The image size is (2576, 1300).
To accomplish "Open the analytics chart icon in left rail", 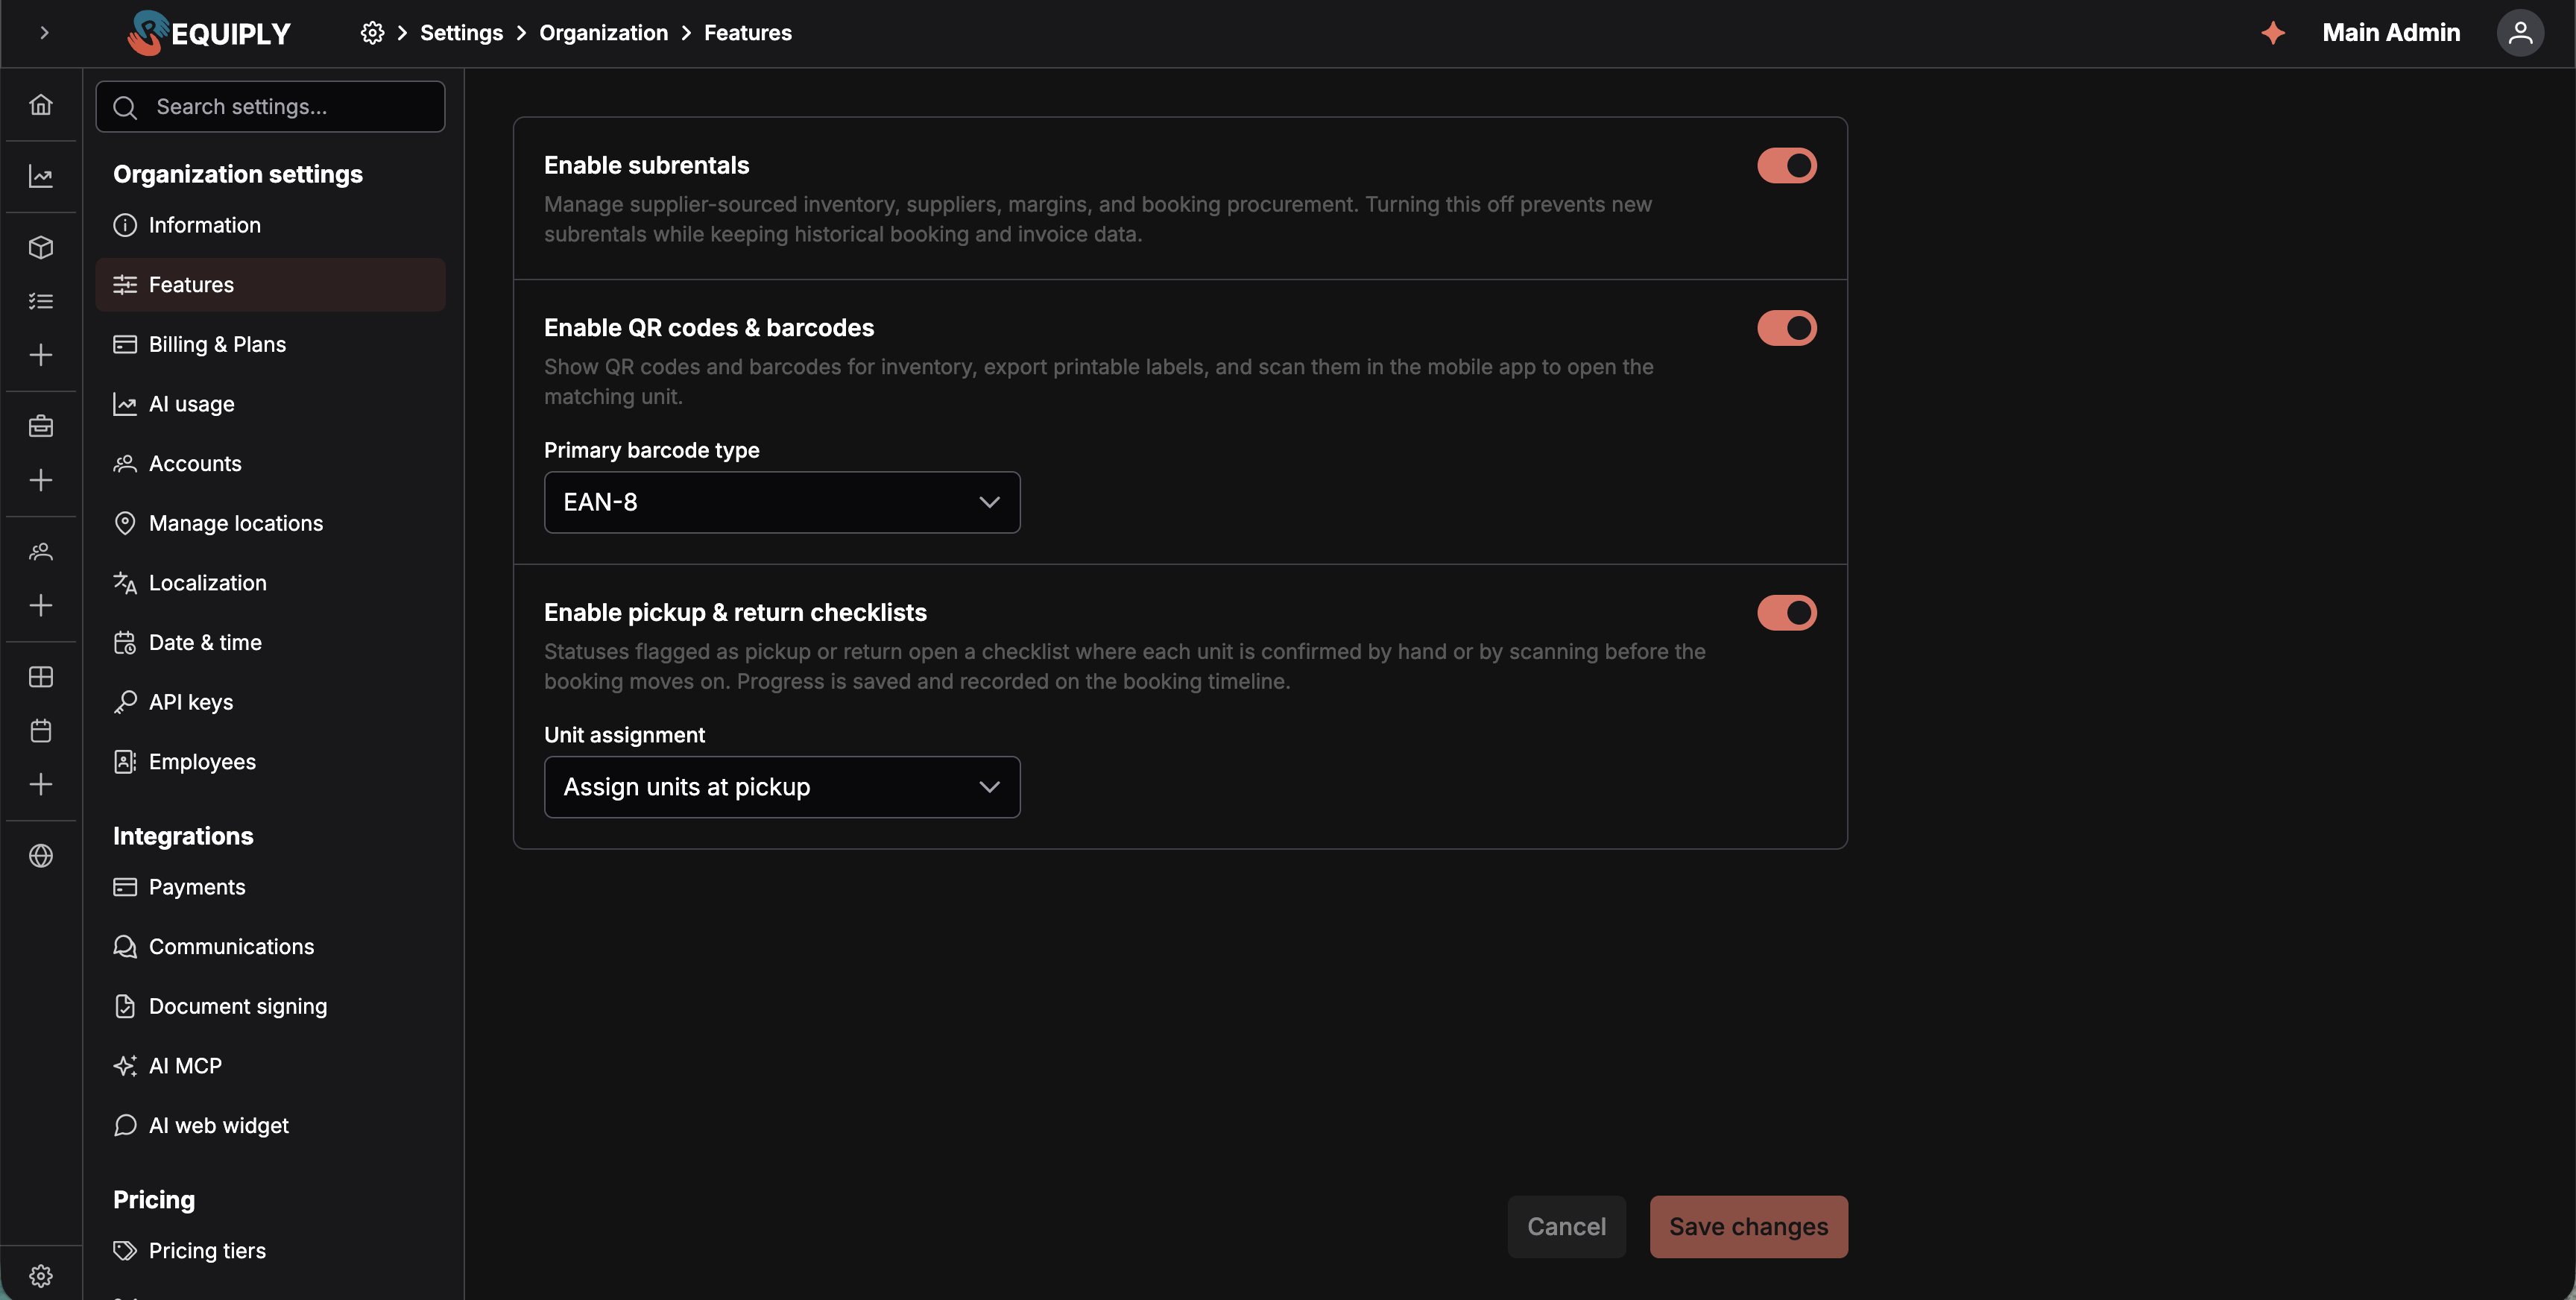I will [41, 176].
